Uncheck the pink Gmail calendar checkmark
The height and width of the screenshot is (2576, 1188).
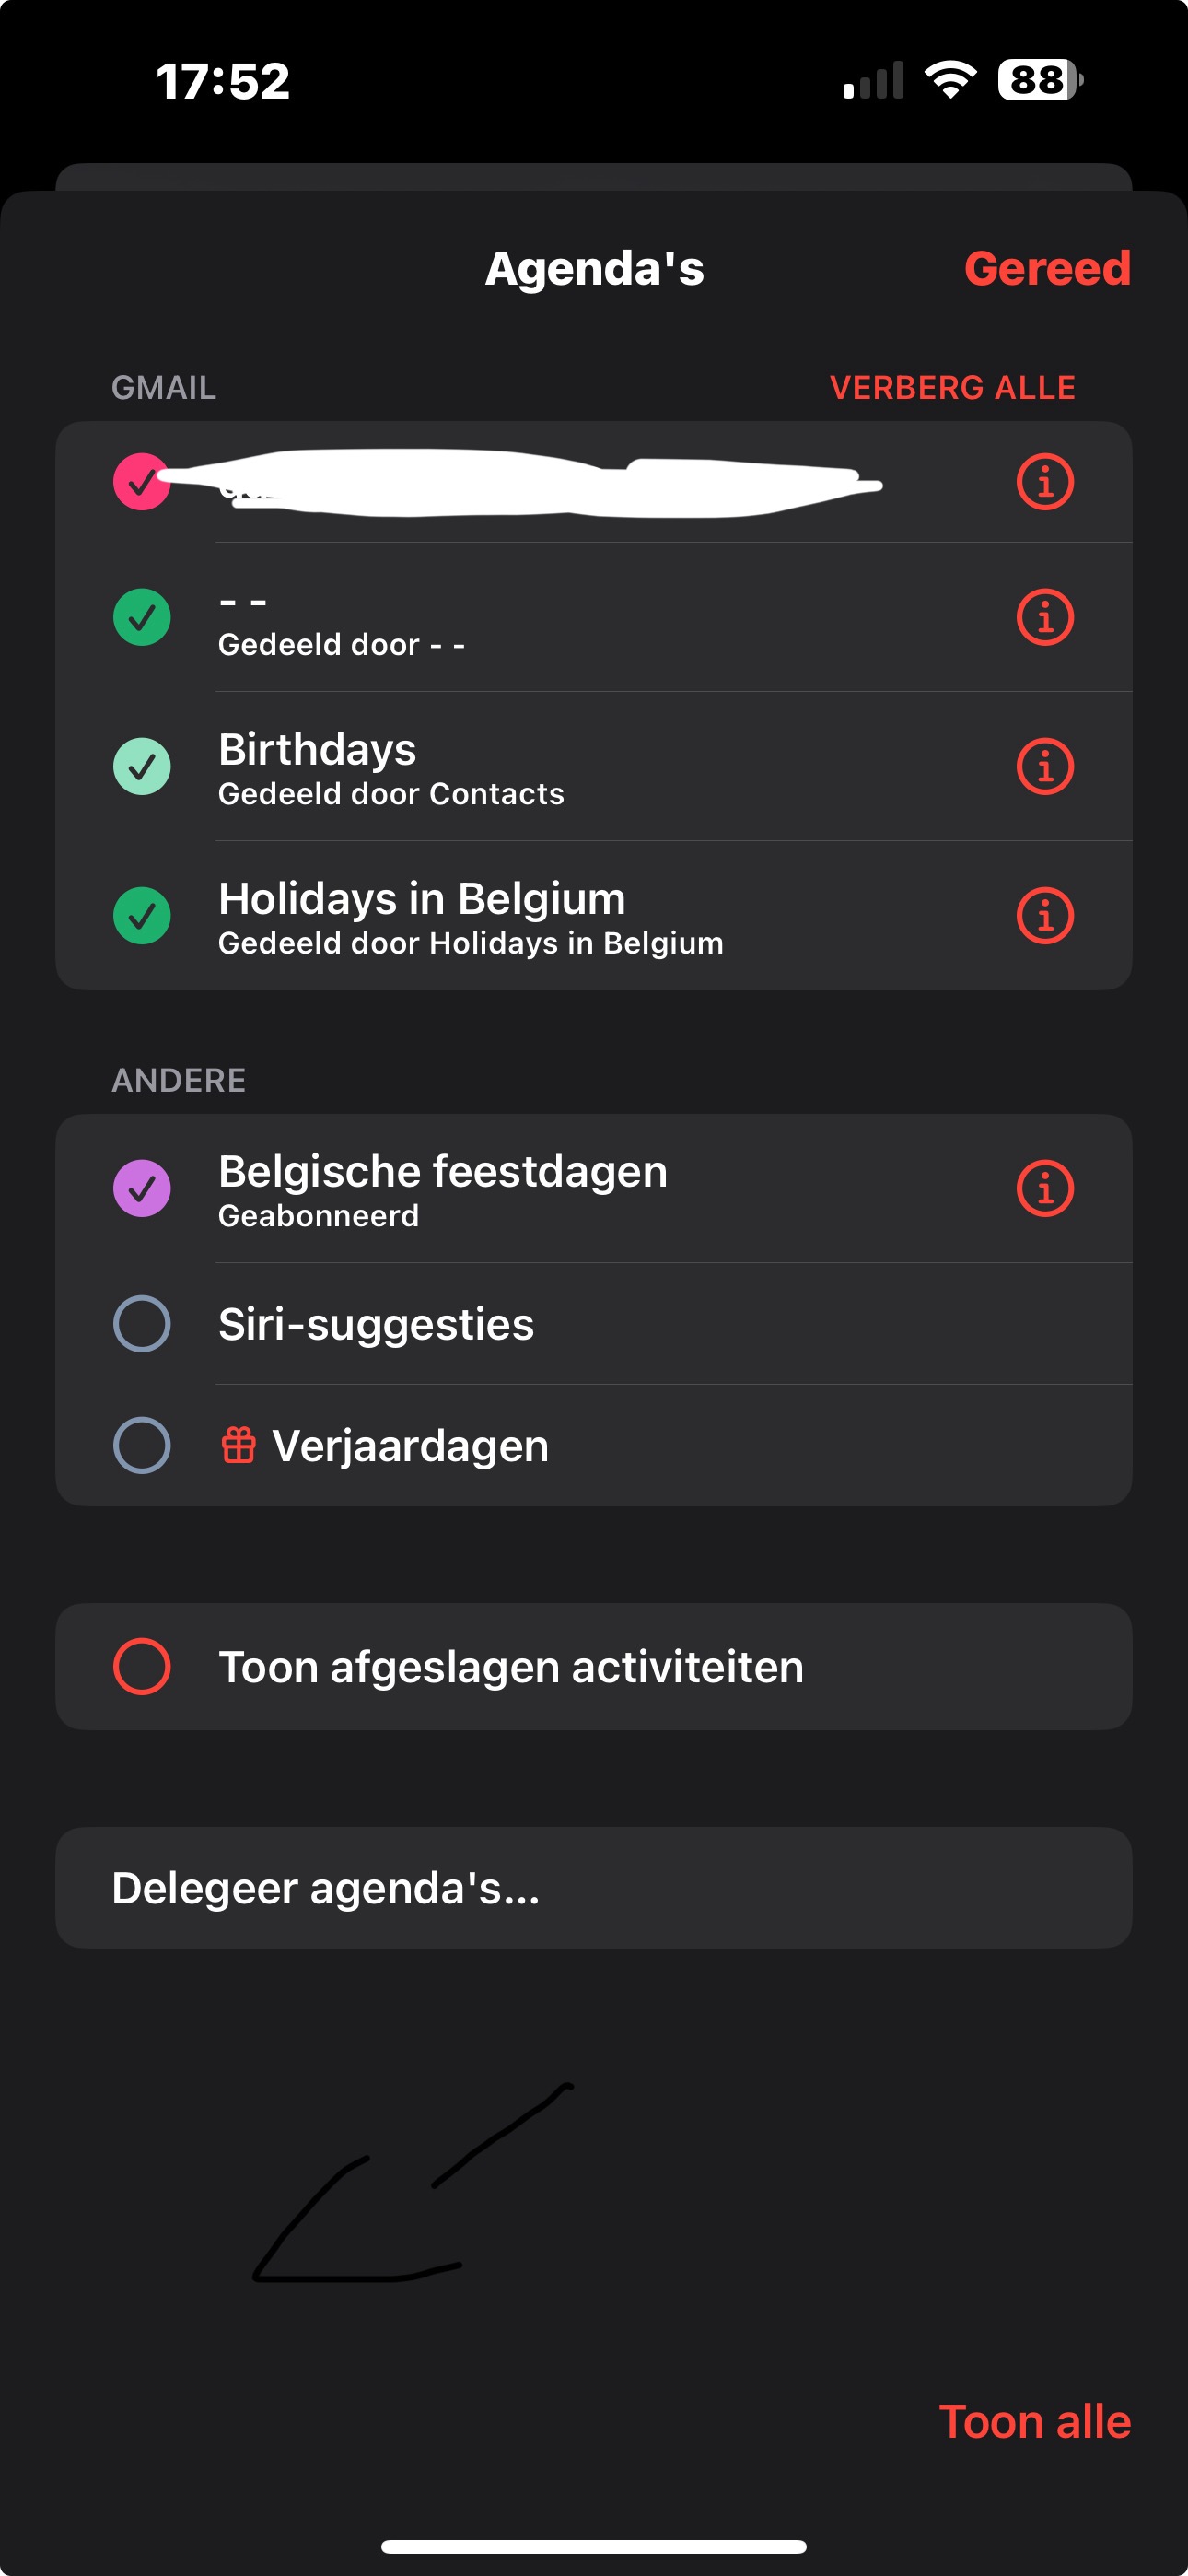[142, 483]
